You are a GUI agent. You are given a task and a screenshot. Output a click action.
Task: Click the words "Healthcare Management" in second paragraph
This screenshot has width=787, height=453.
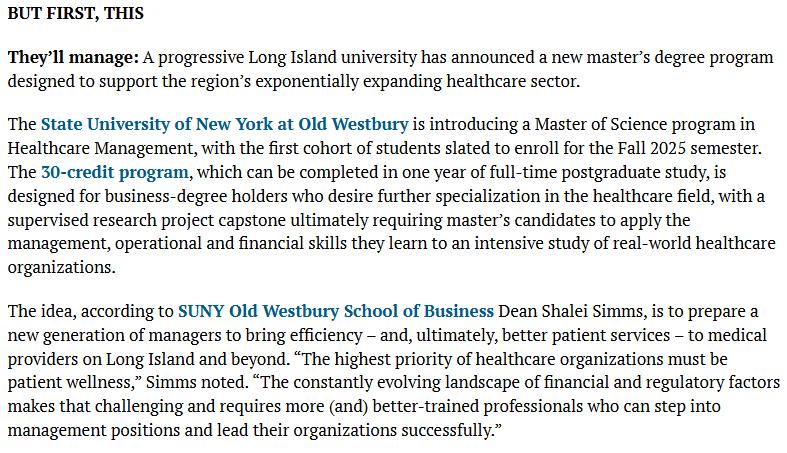(92, 149)
